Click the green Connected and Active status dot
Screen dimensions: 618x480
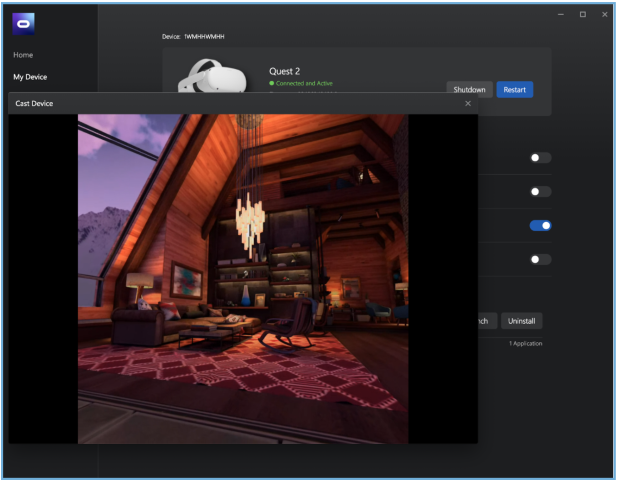click(x=271, y=84)
